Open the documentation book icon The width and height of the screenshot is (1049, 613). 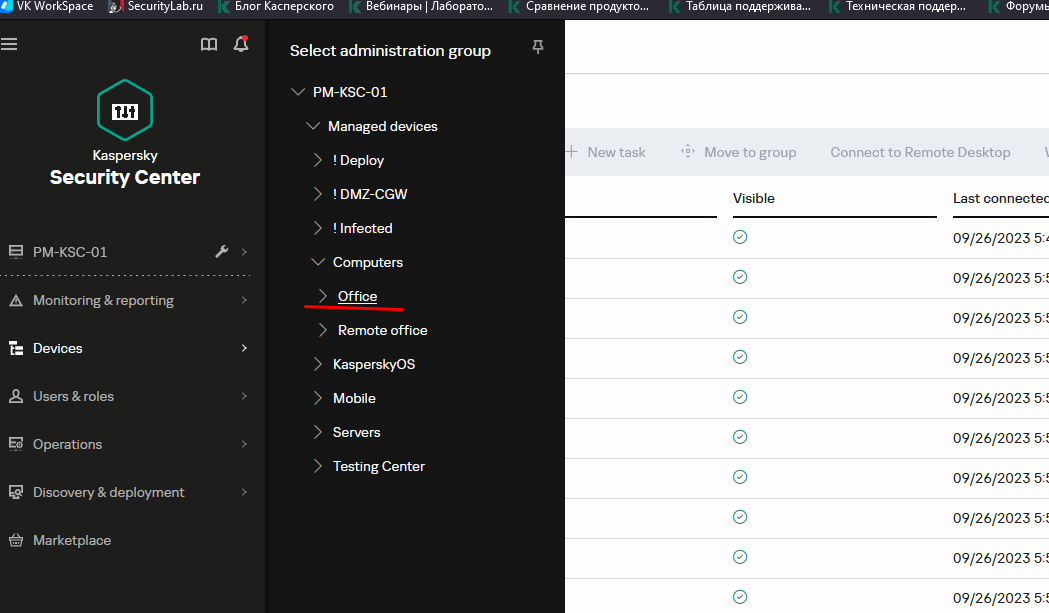coord(209,45)
